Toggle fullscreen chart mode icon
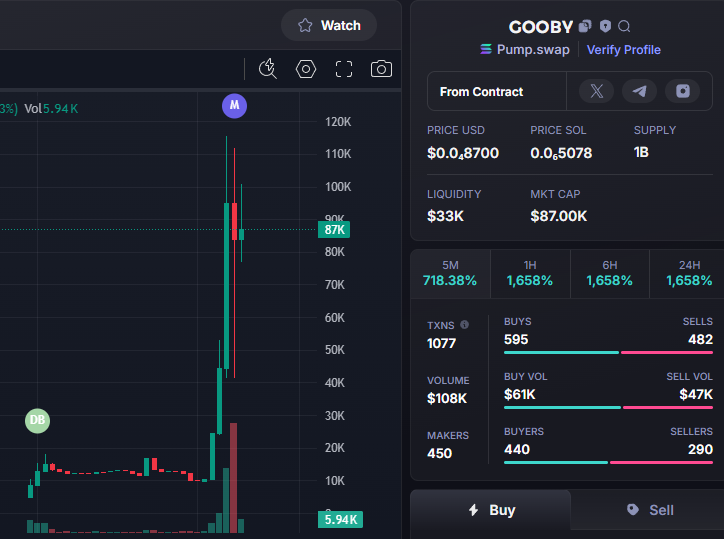This screenshot has height=539, width=724. coord(344,69)
